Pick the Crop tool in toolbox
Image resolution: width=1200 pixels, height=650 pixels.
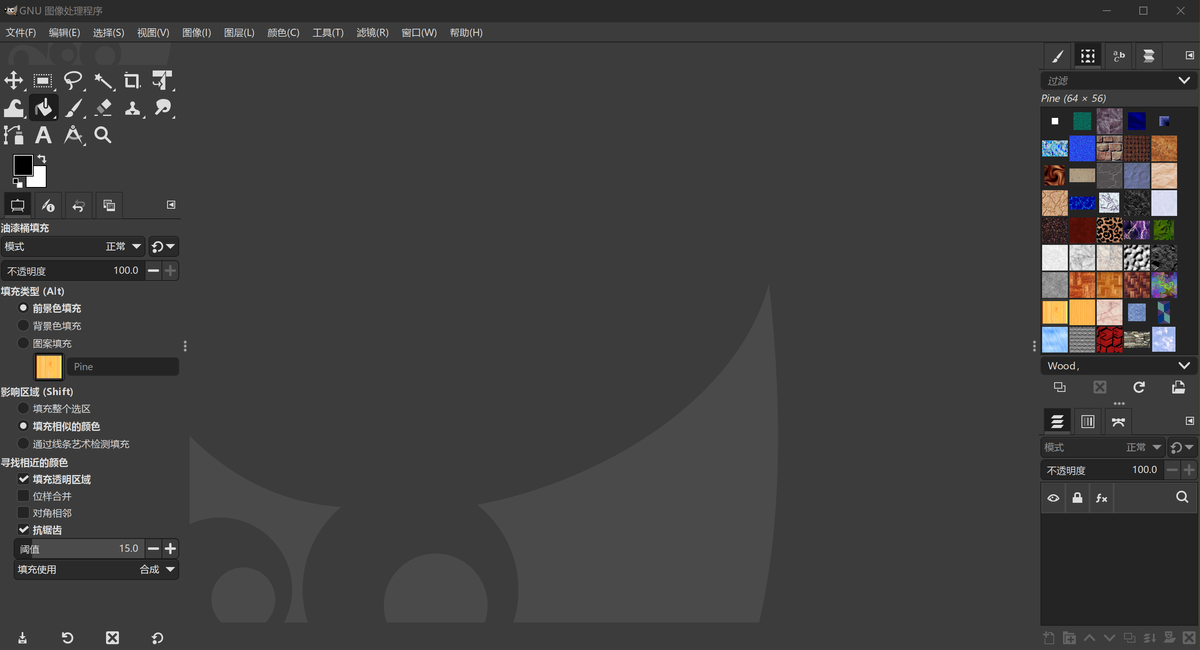(x=132, y=81)
